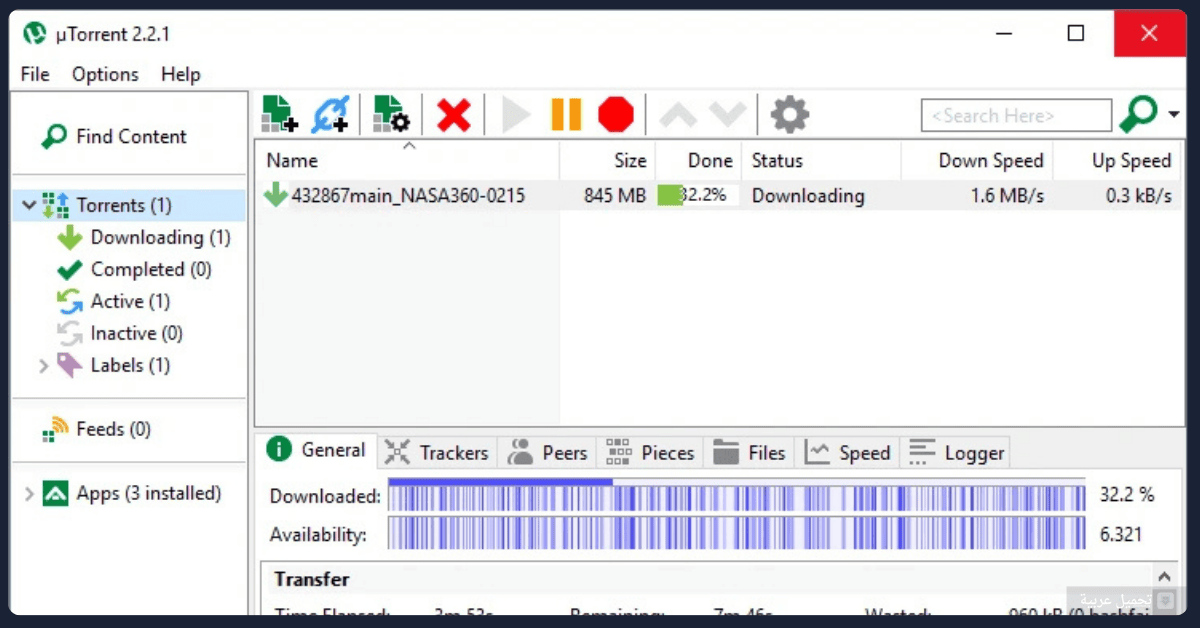
Task: Select Apps (3 installed) in sidebar
Action: (149, 493)
